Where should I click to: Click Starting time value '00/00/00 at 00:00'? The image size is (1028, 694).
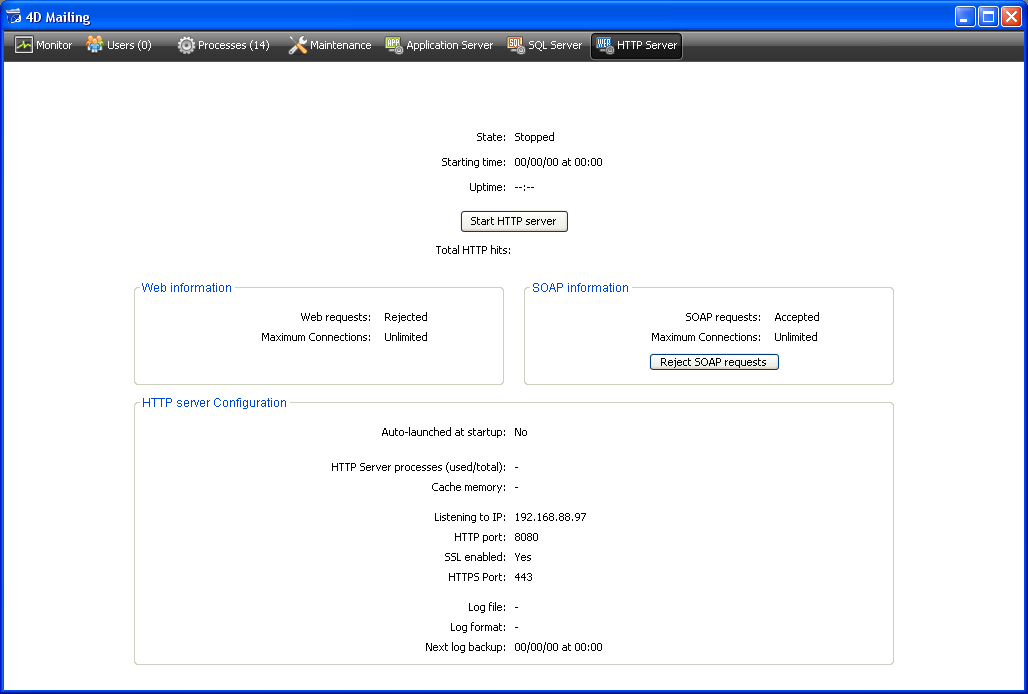pyautogui.click(x=558, y=162)
